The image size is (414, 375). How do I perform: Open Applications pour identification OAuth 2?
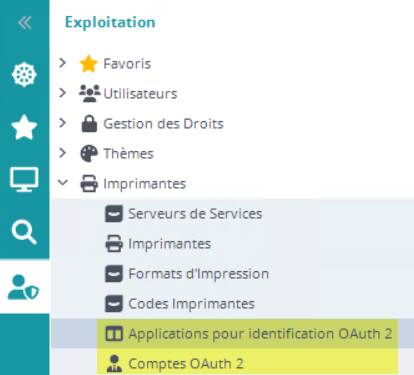260,334
